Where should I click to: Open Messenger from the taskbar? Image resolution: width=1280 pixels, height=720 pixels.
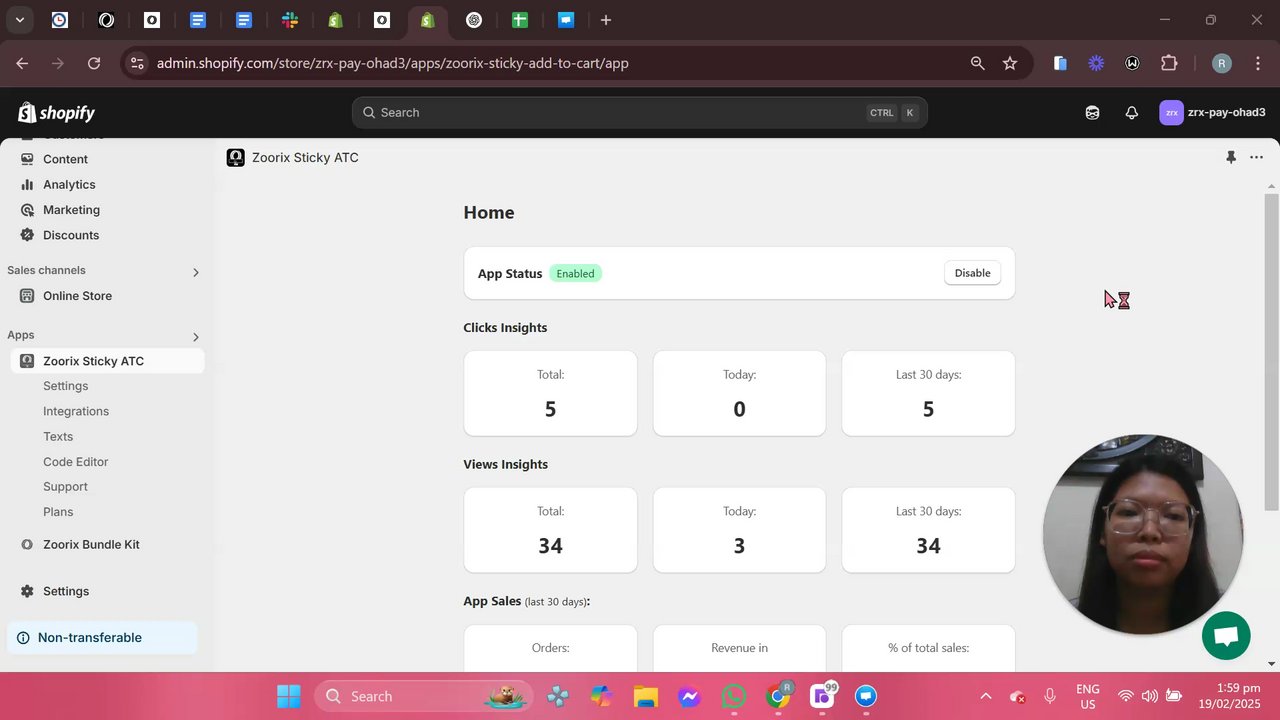(689, 696)
